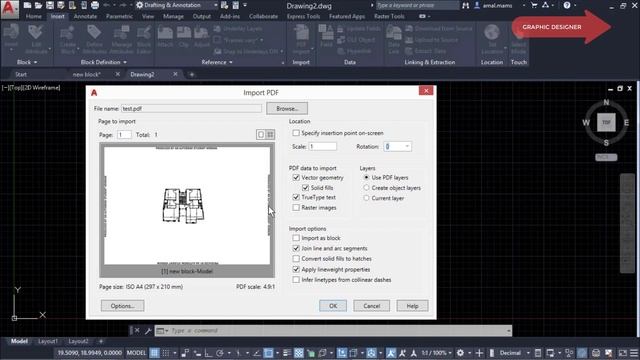Select Use PDF layers radio button

click(x=366, y=178)
